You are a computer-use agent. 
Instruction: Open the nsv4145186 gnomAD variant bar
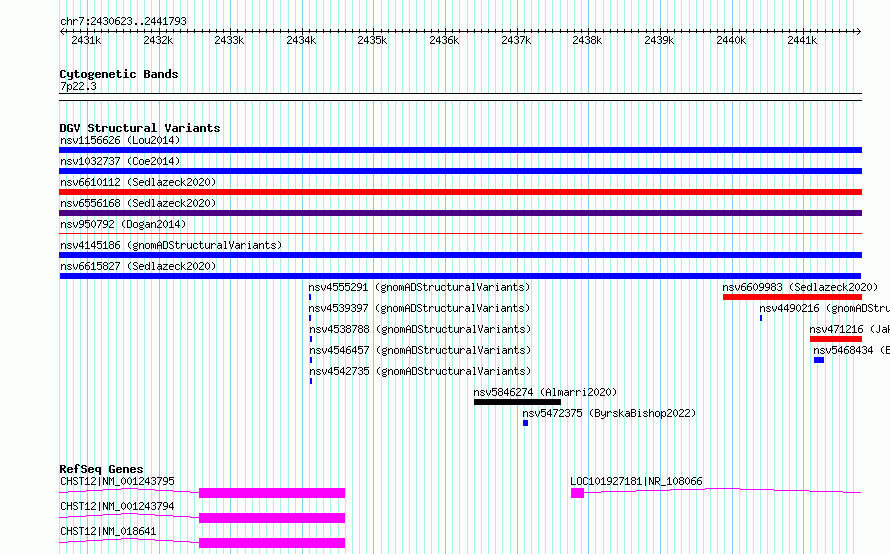[x=460, y=255]
